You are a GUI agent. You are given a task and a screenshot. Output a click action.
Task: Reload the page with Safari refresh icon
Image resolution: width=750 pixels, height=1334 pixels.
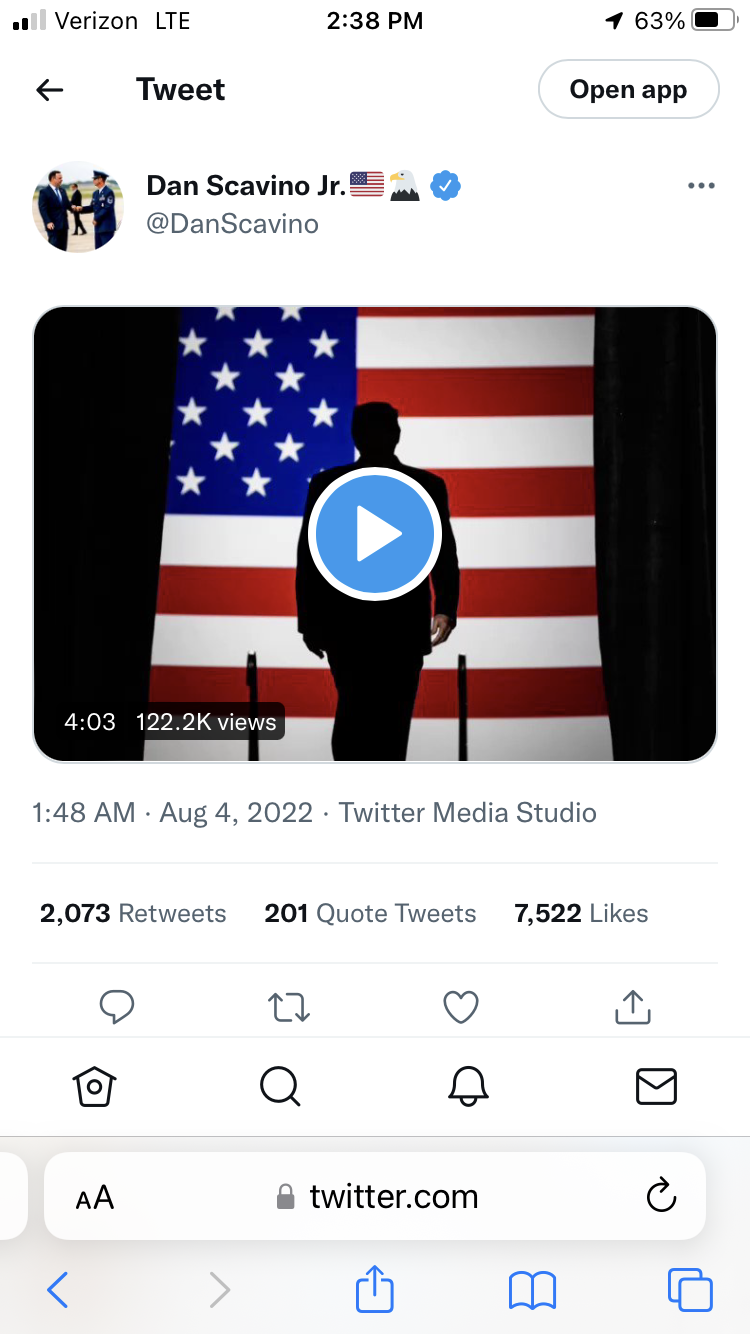(661, 1196)
